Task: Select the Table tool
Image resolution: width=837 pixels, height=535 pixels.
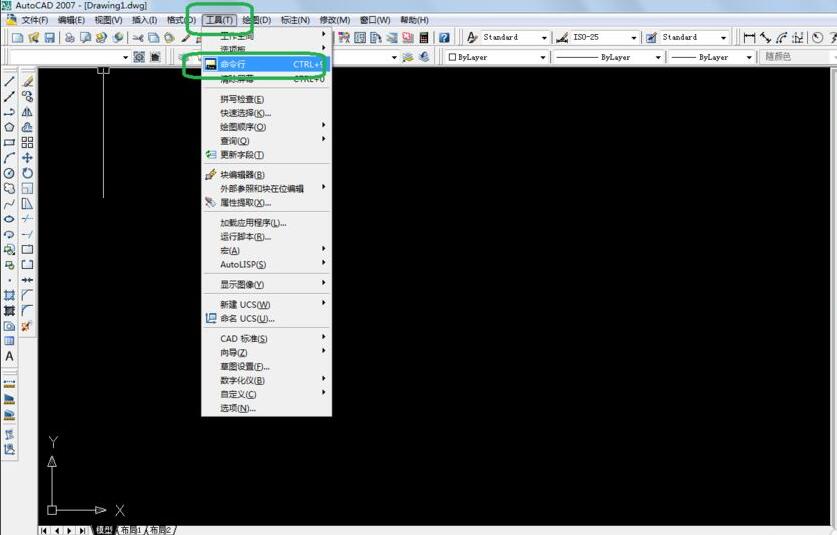Action: pyautogui.click(x=9, y=341)
